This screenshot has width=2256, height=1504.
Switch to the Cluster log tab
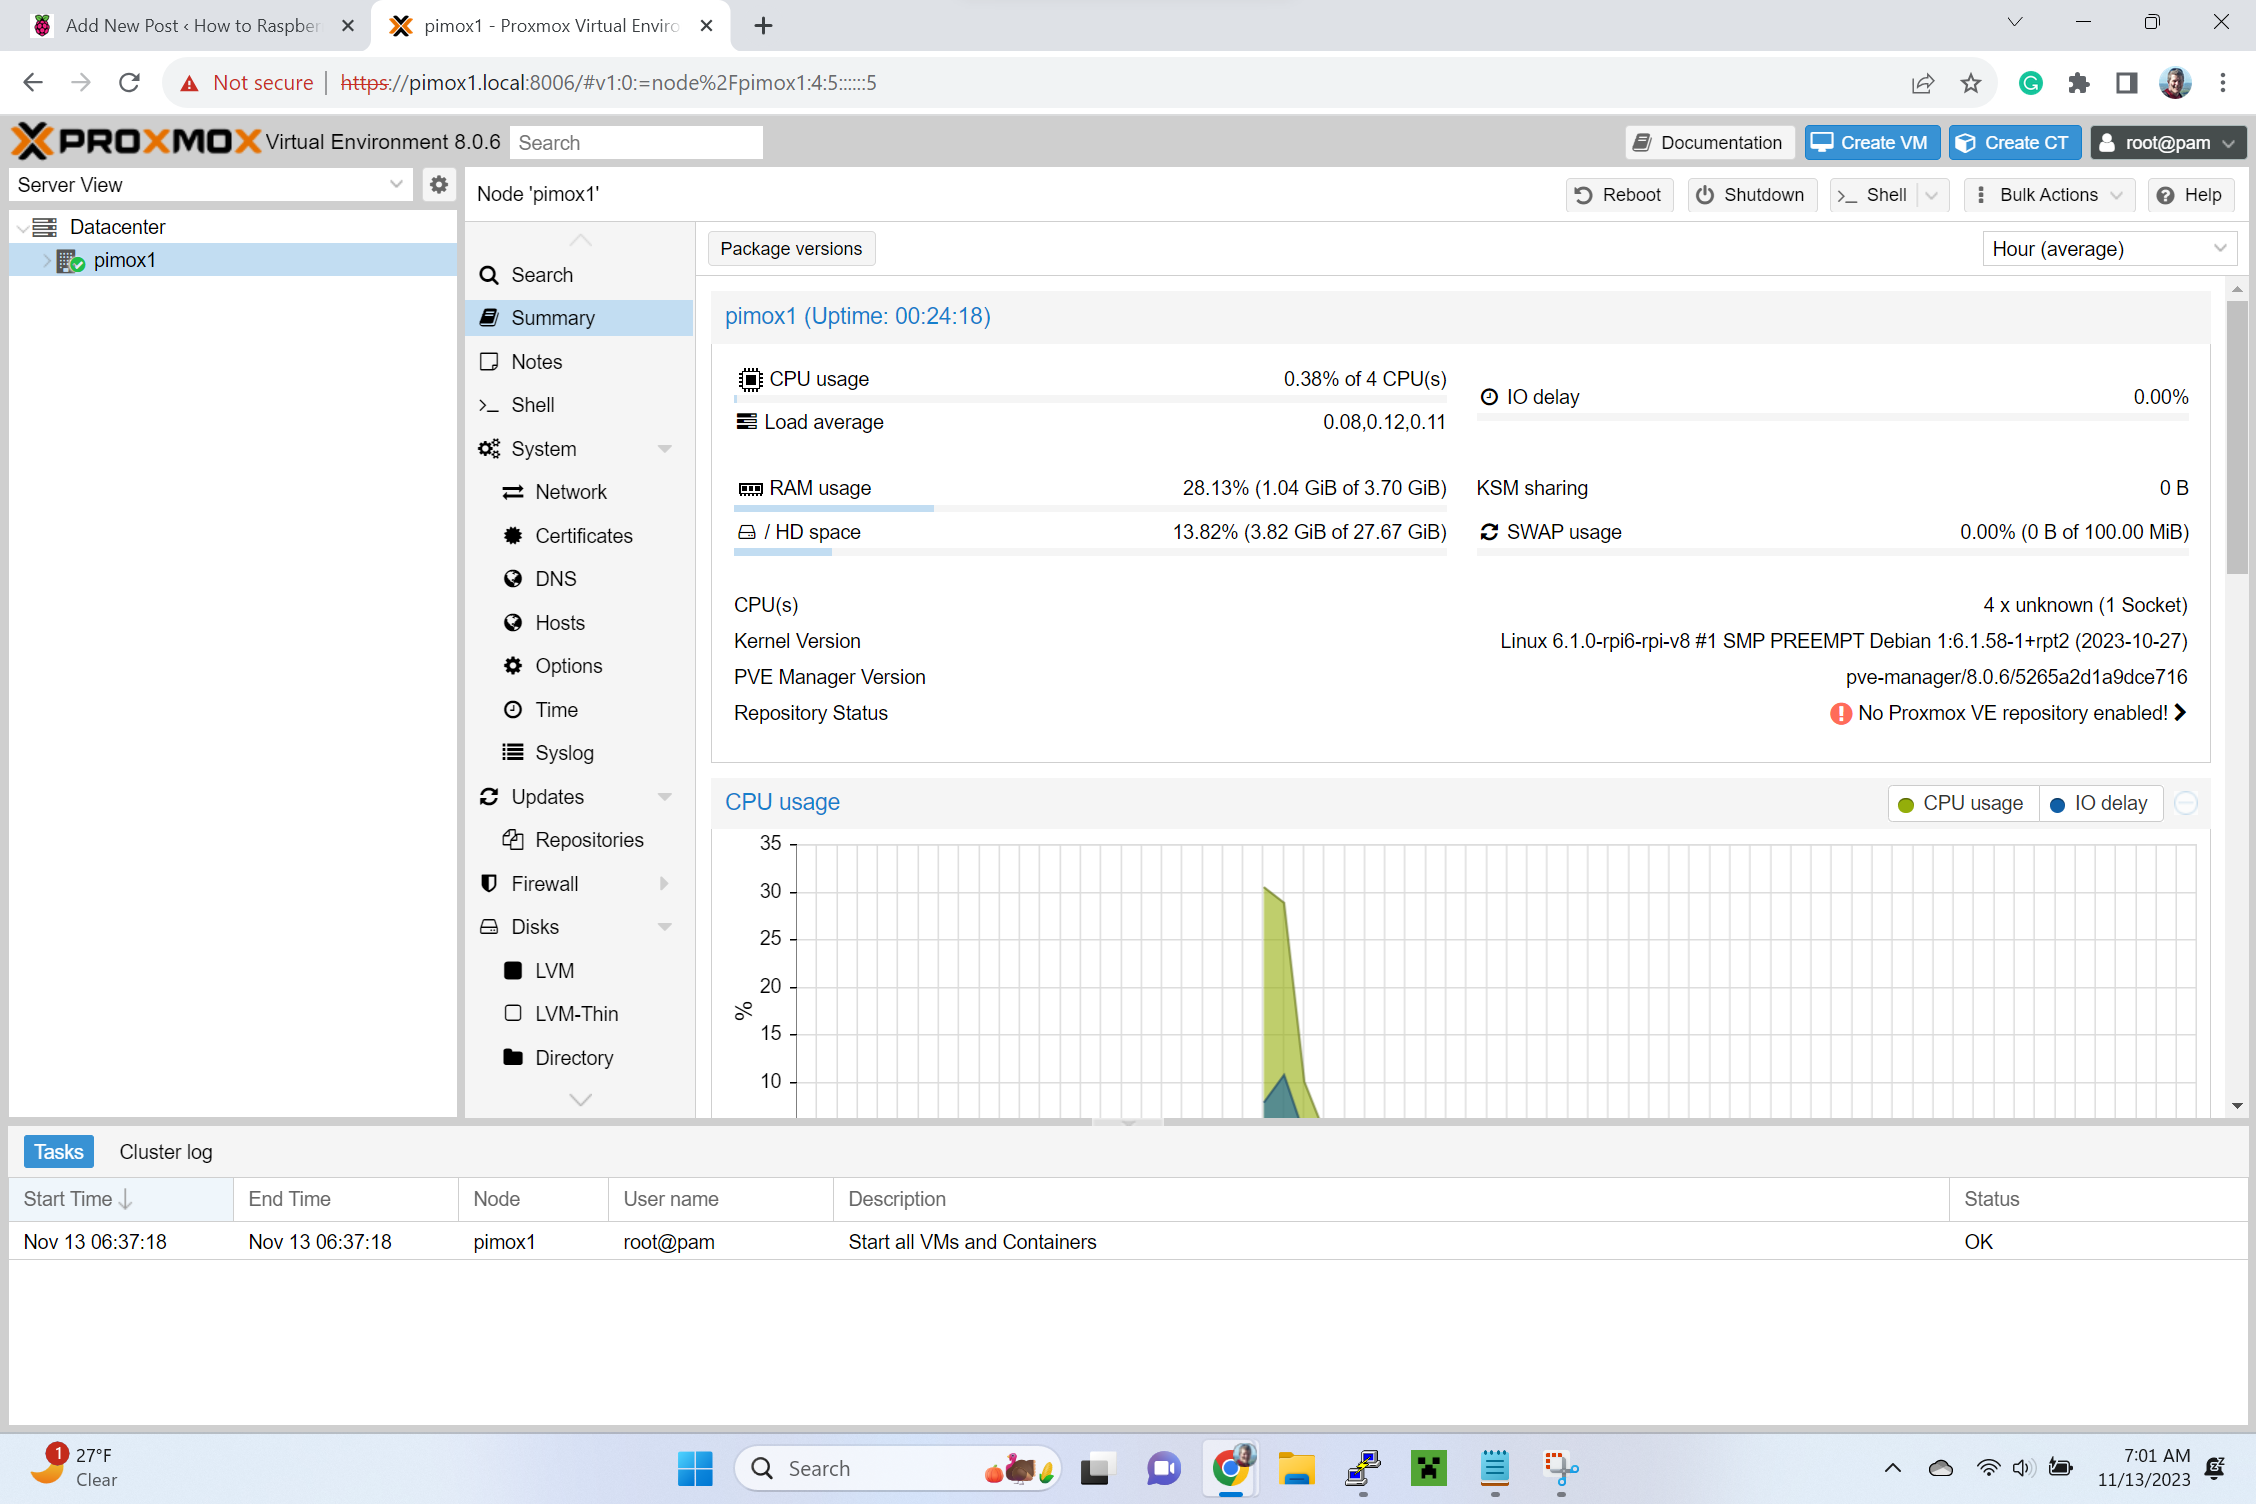pos(165,1152)
